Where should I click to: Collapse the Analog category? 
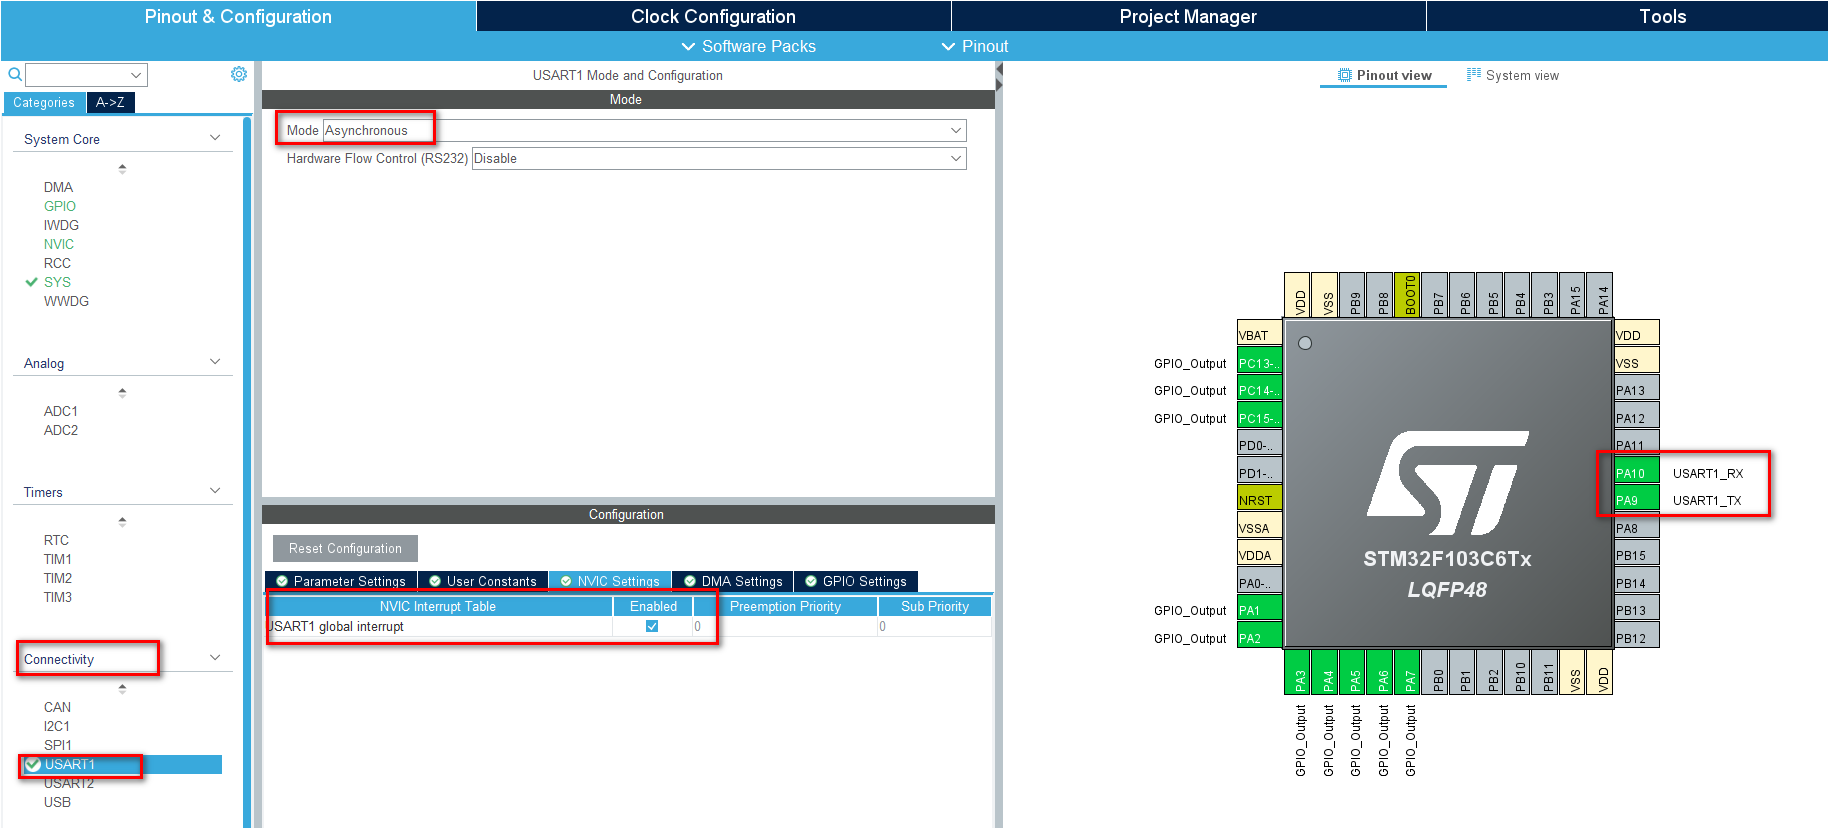215,362
